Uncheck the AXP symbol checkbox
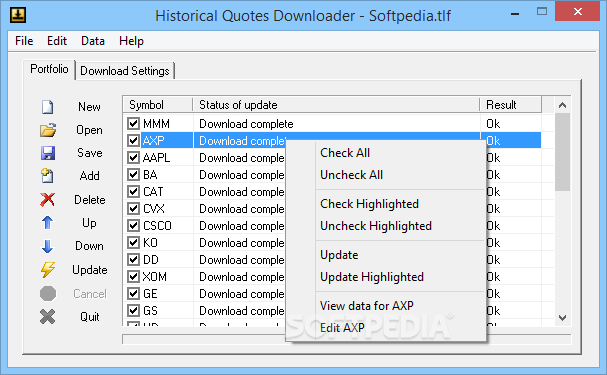The image size is (607, 375). (x=134, y=140)
